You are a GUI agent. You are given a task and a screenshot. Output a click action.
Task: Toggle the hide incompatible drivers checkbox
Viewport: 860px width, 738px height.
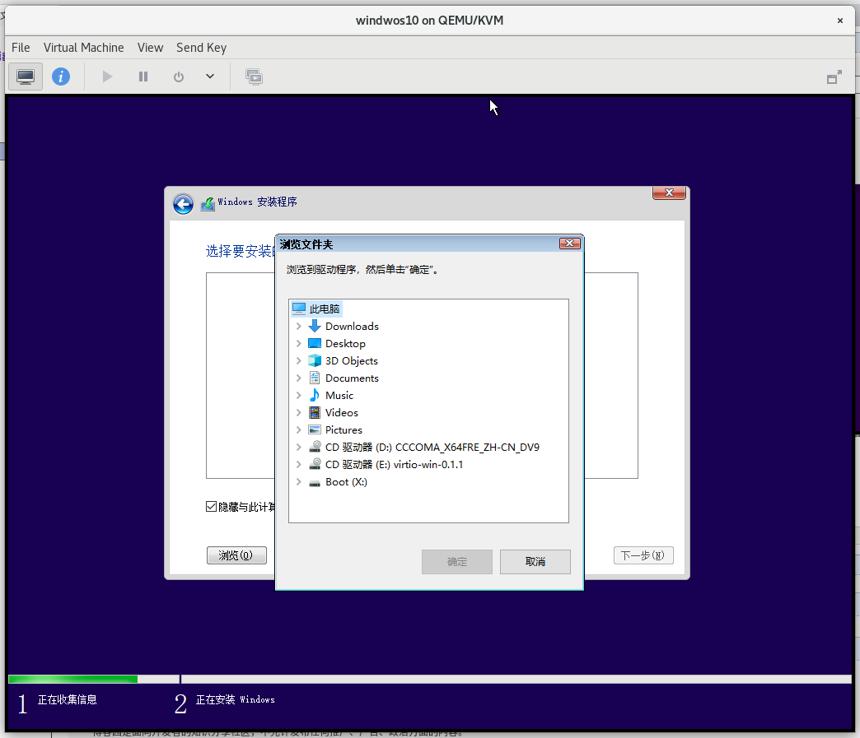coord(211,507)
